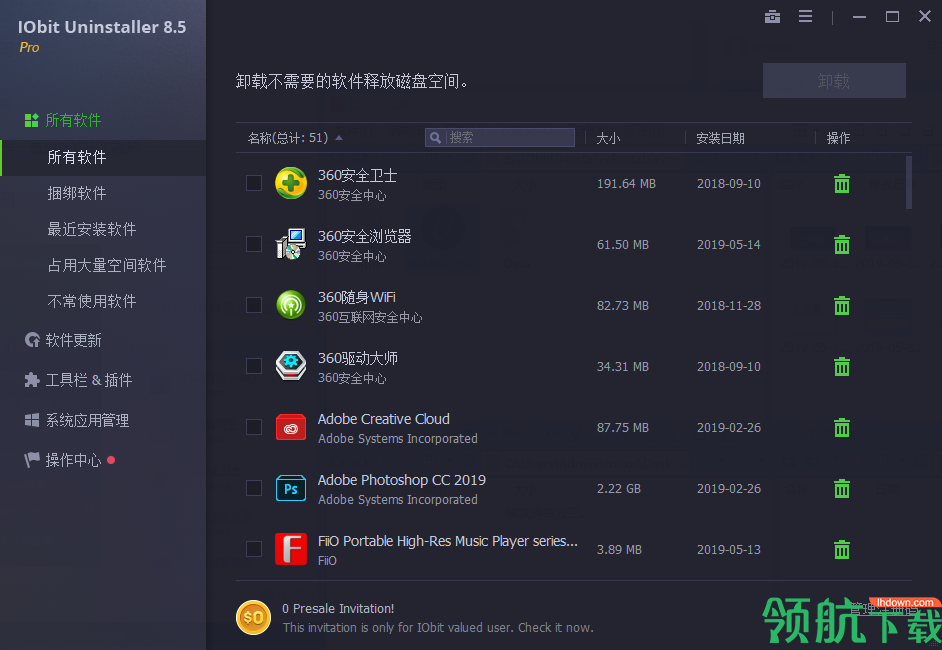This screenshot has width=942, height=650.
Task: Open 占用大量空间软件 in sidebar
Action: coord(107,266)
